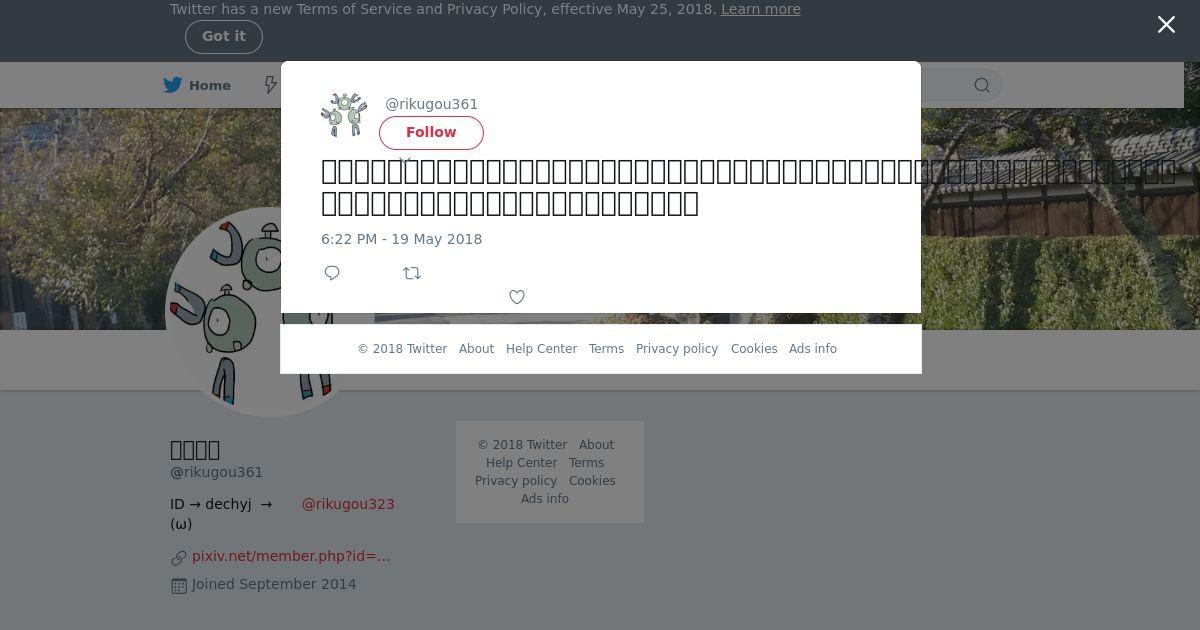Click the reply speech bubble icon

pos(332,273)
